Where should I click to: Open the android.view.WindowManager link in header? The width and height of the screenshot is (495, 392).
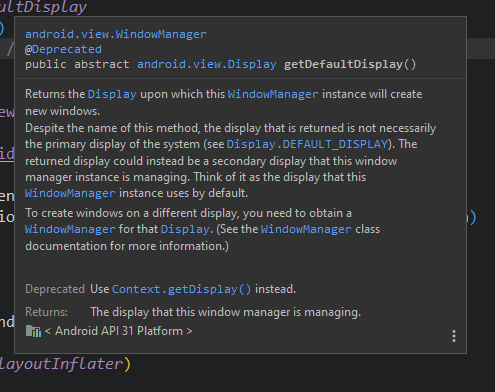click(x=116, y=34)
